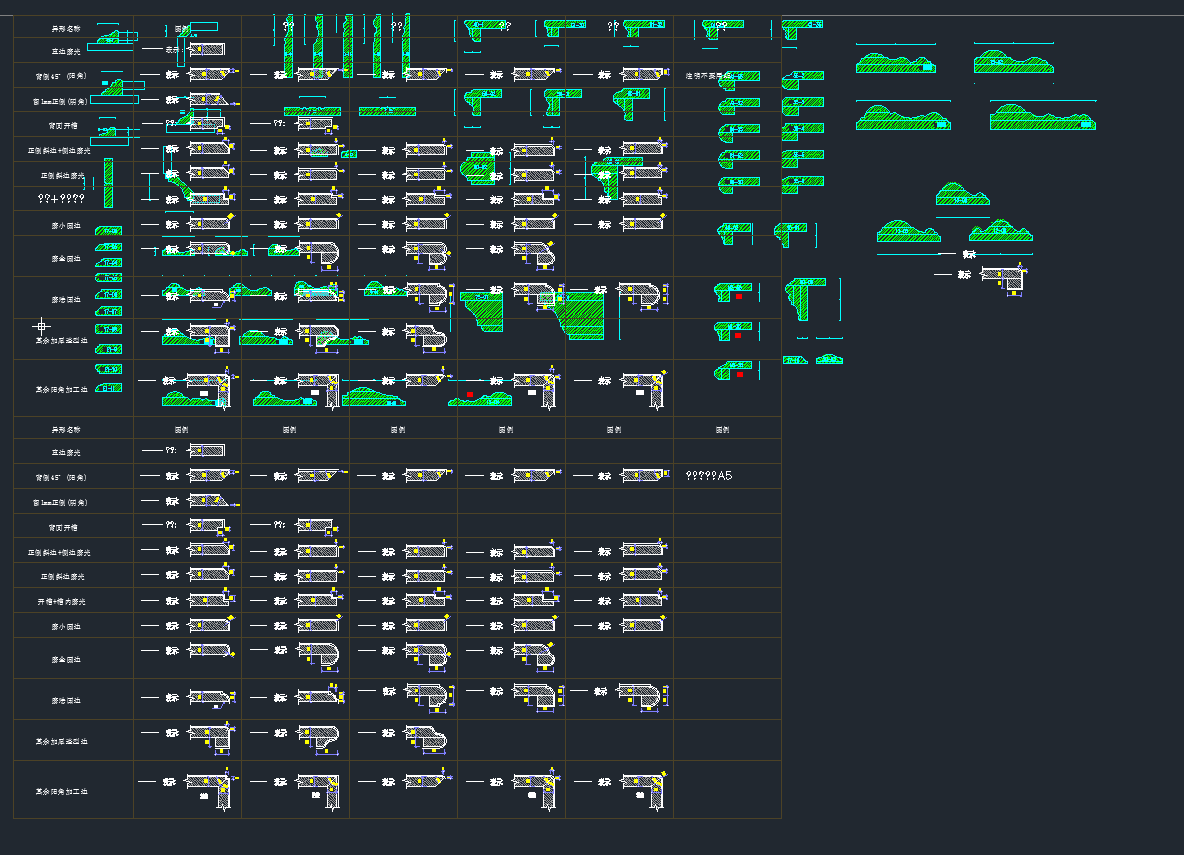Screen dimensions: 1184x855
Task: Select the top-right green wave profile outside the table
Action: pos(1013,62)
